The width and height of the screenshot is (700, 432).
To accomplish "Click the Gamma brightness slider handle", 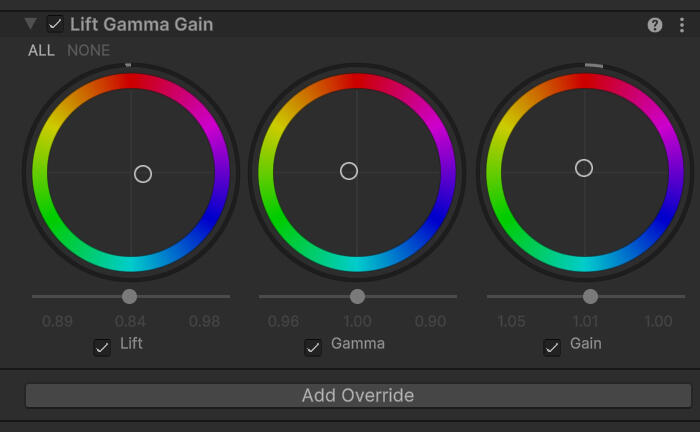I will tap(357, 296).
